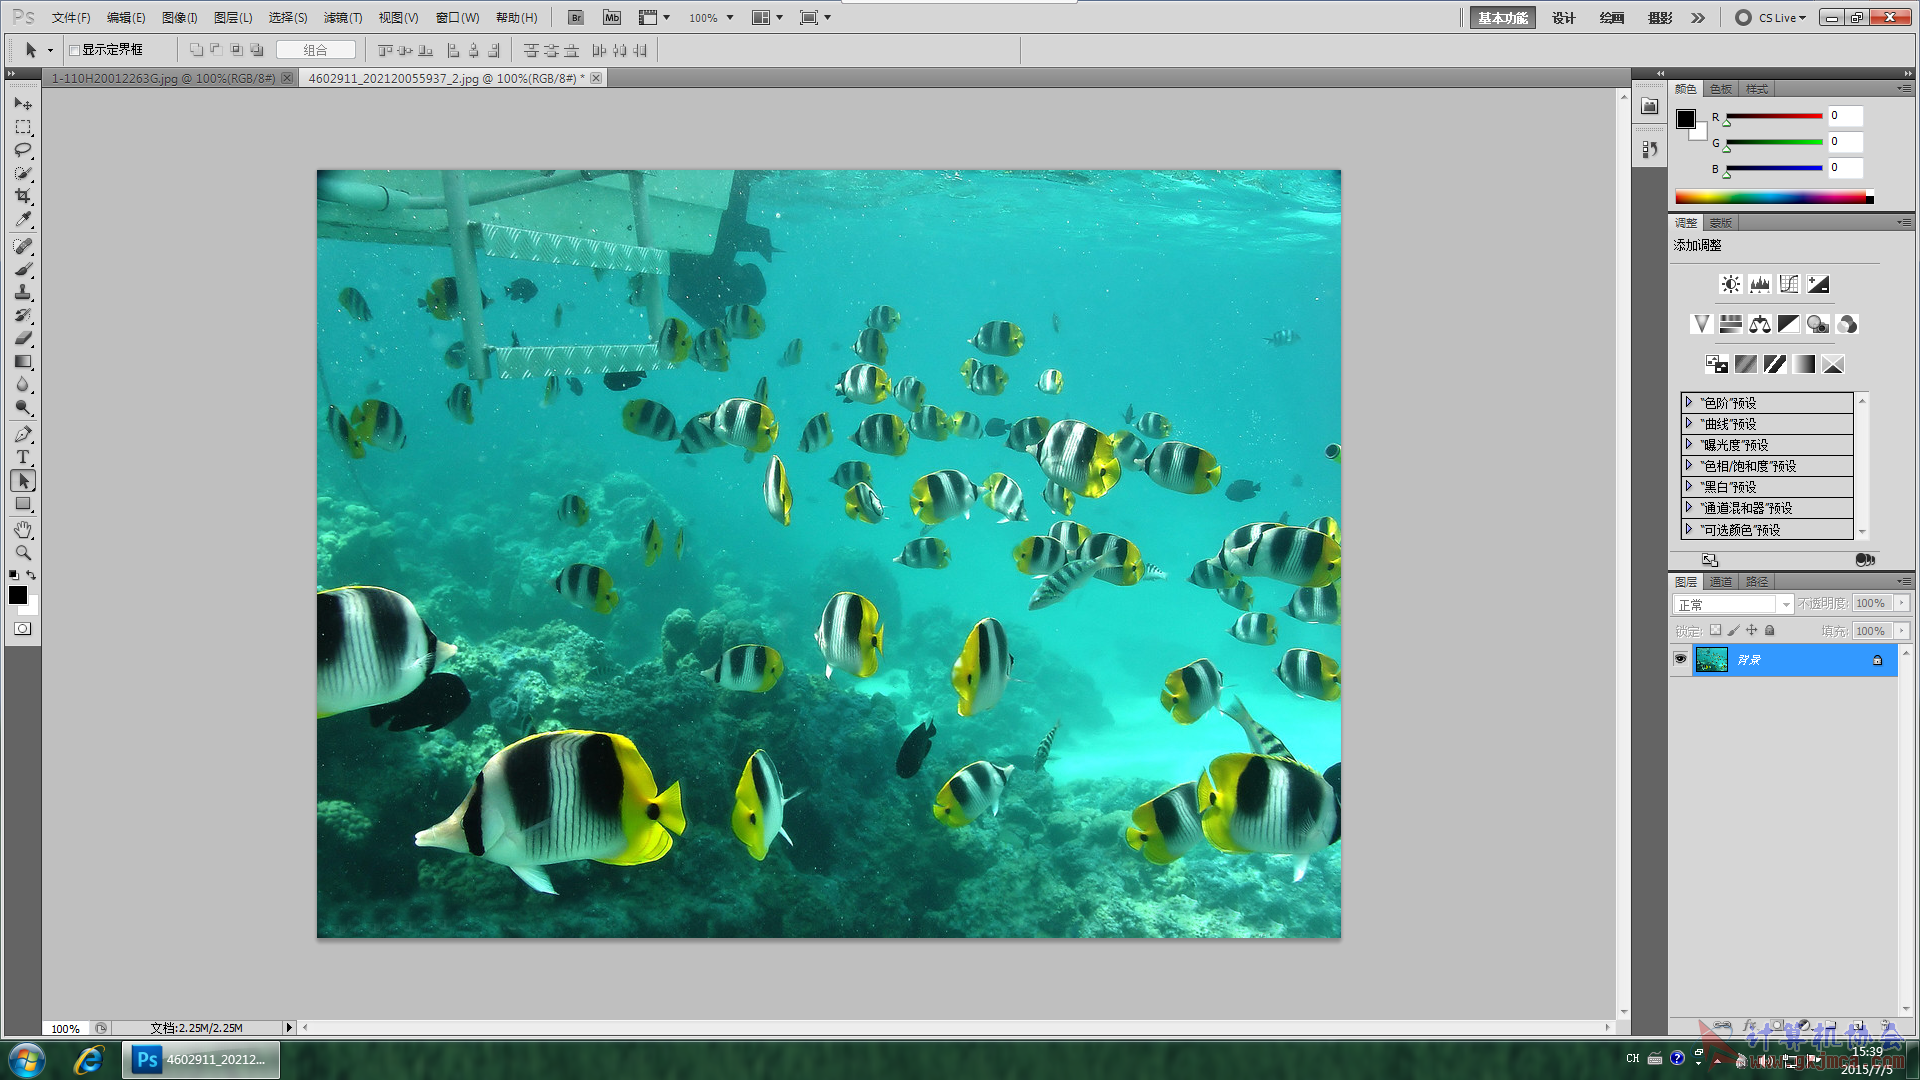This screenshot has height=1080, width=1920.
Task: Select the Eyedropper tool
Action: coord(23,219)
